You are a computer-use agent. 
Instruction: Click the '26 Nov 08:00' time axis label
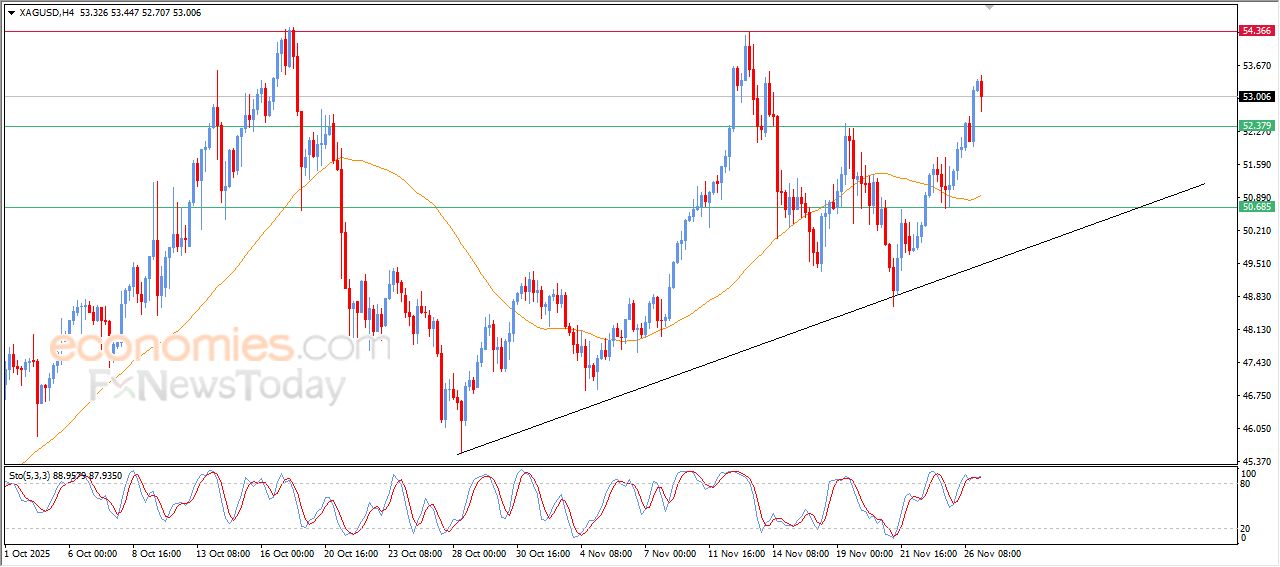[992, 553]
